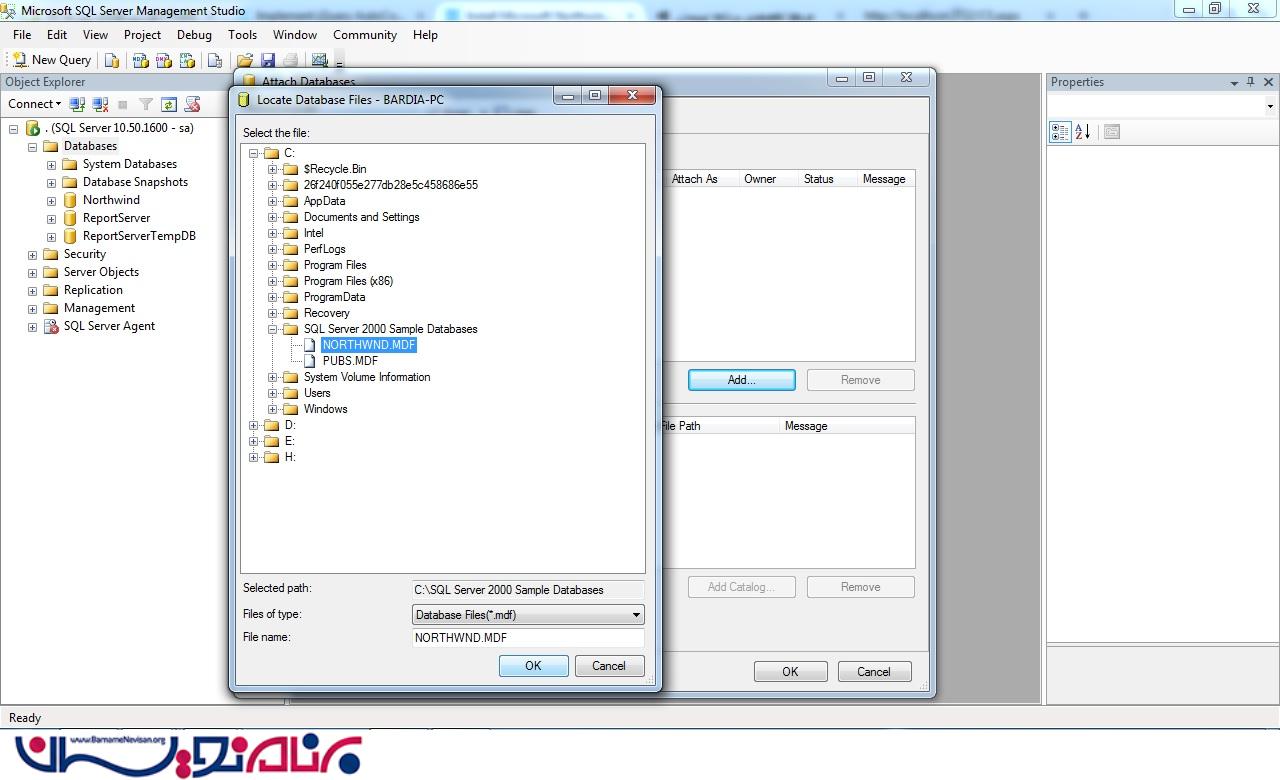
Task: Select the ProgramData folder
Action: [x=334, y=297]
